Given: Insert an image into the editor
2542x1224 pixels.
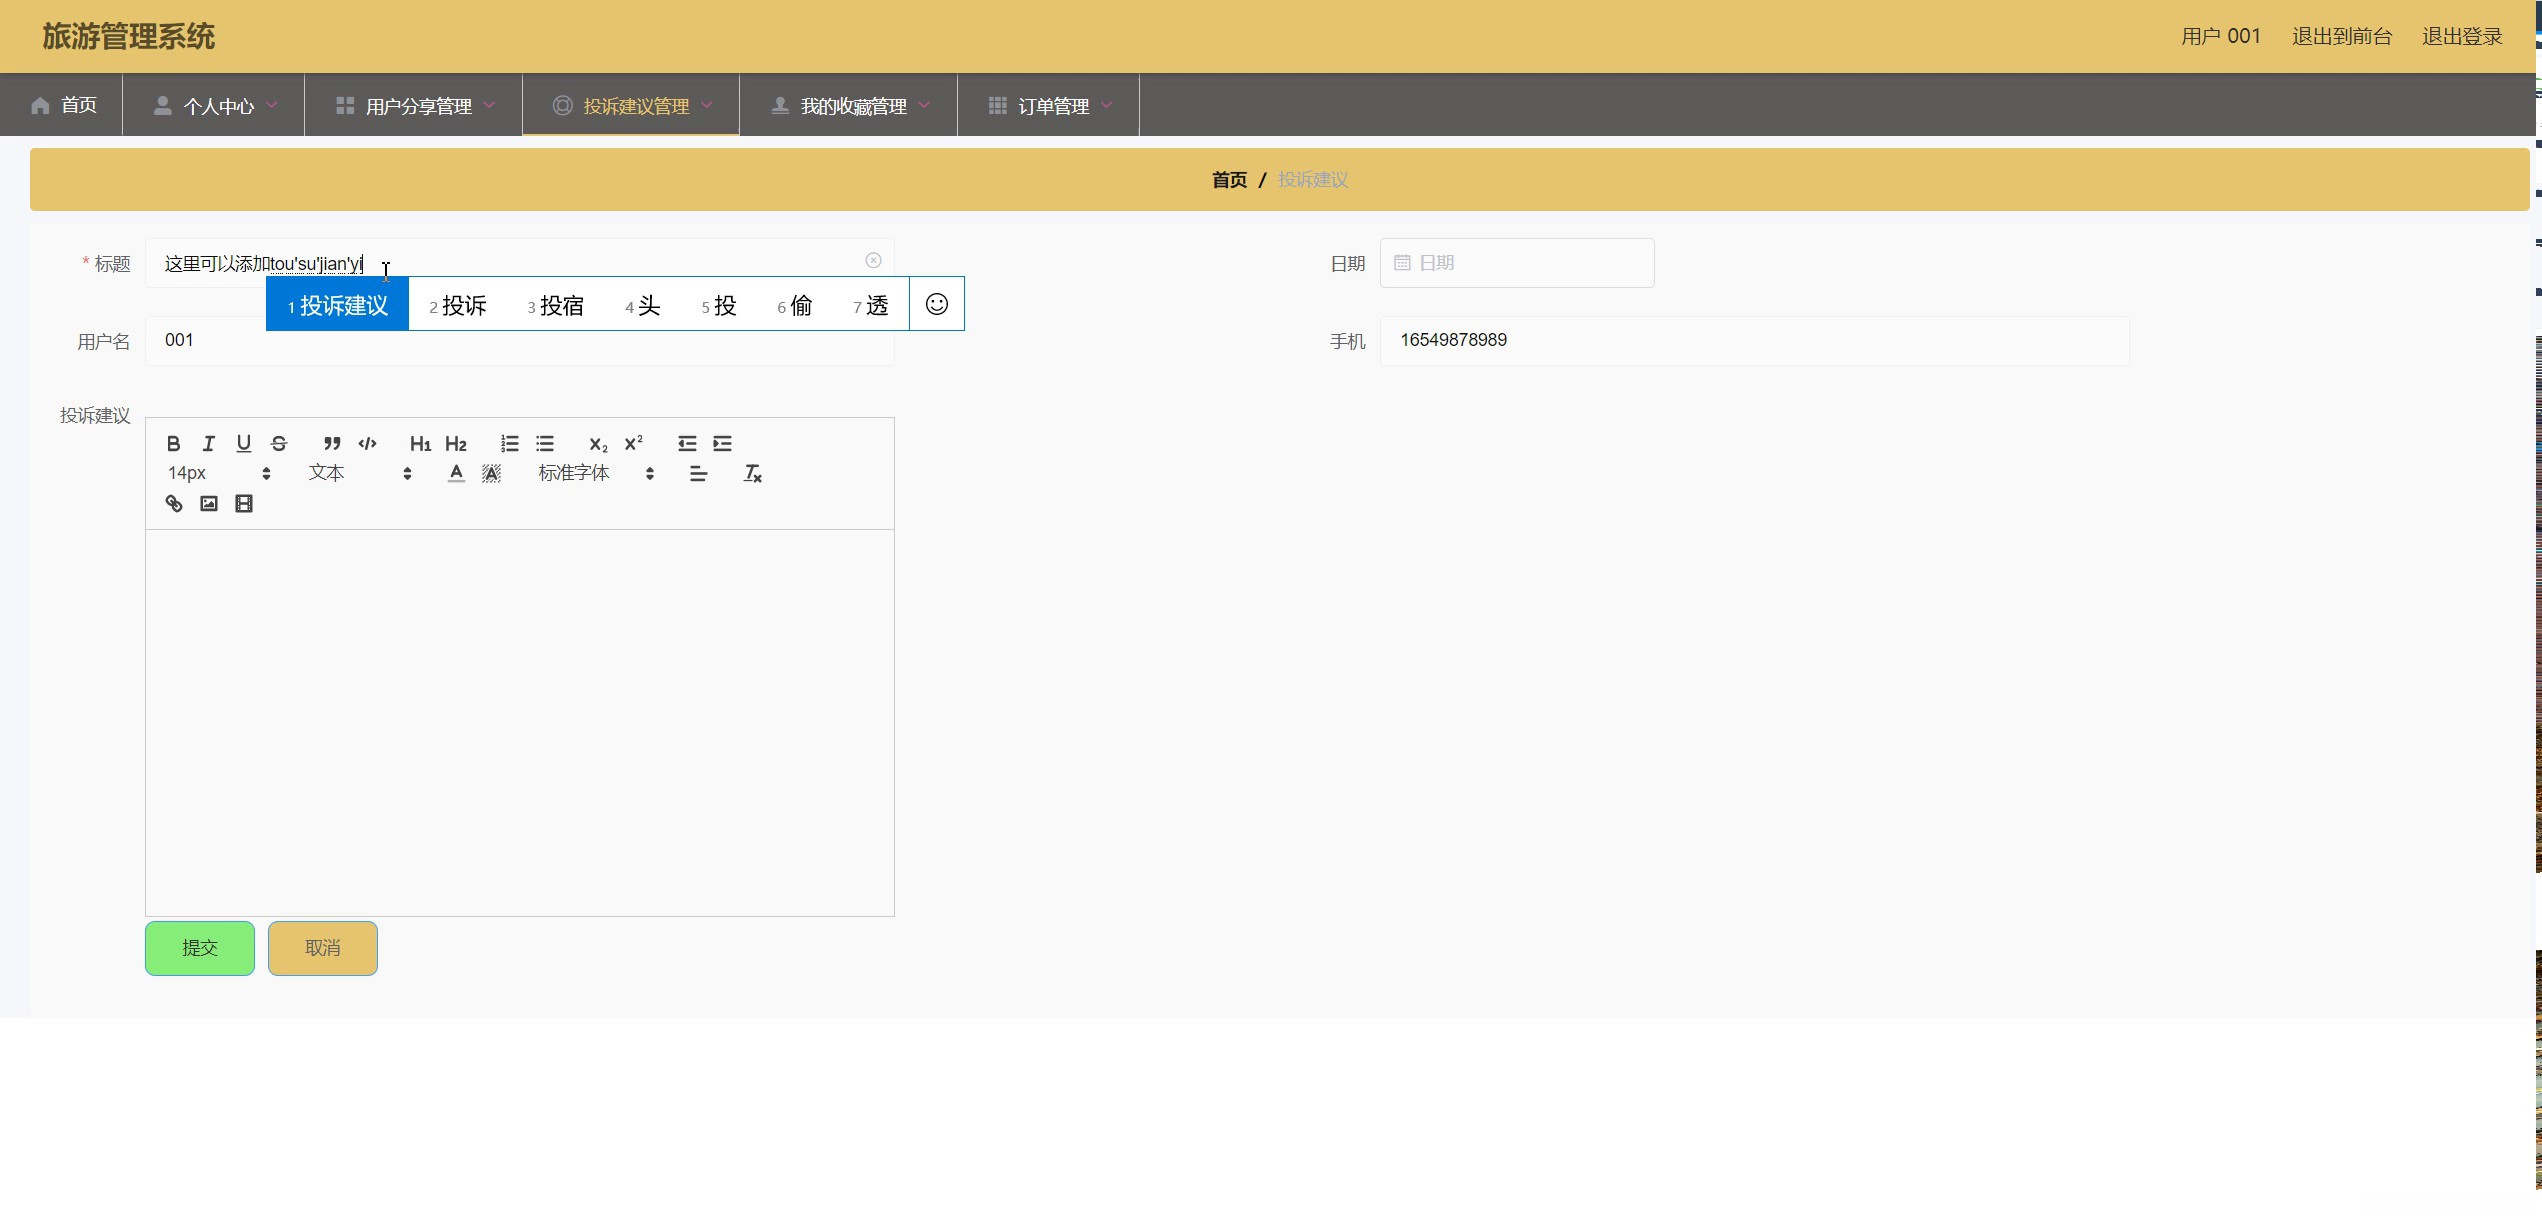Looking at the screenshot, I should tap(209, 504).
